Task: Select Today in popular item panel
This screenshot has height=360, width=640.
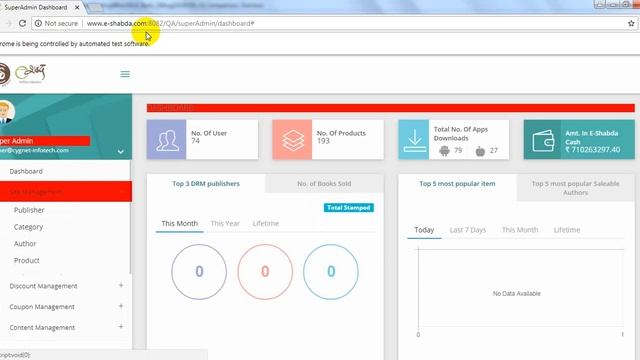Action: 424,230
